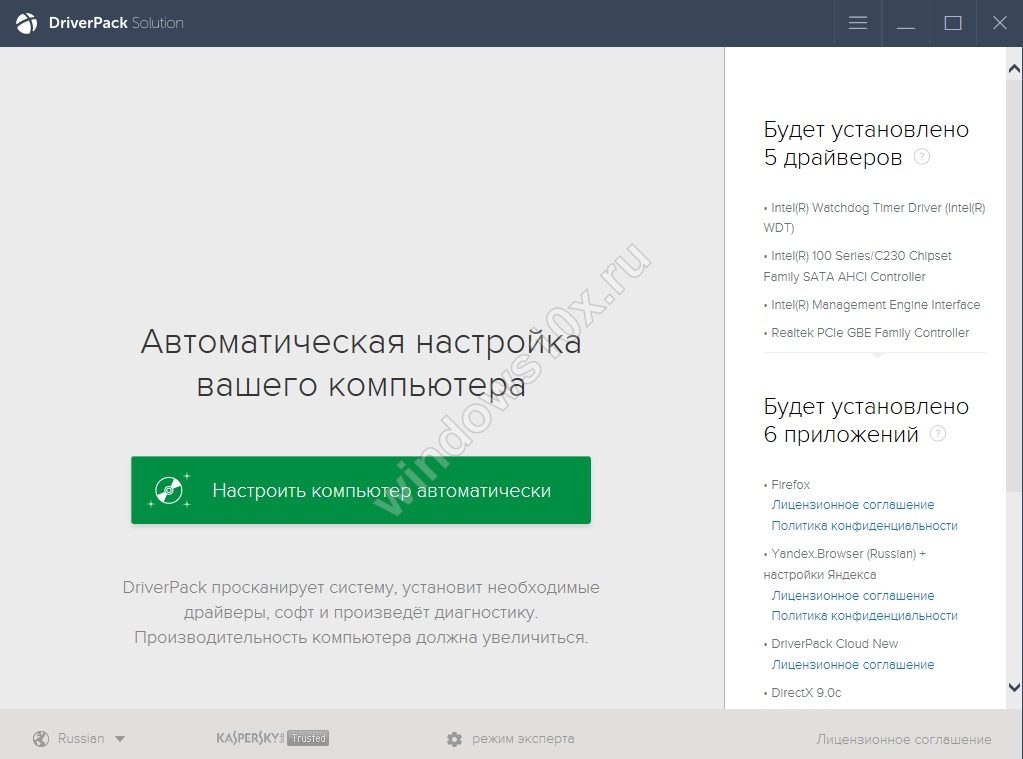
Task: Click help icon beside 5 драйверов
Action: 922,157
